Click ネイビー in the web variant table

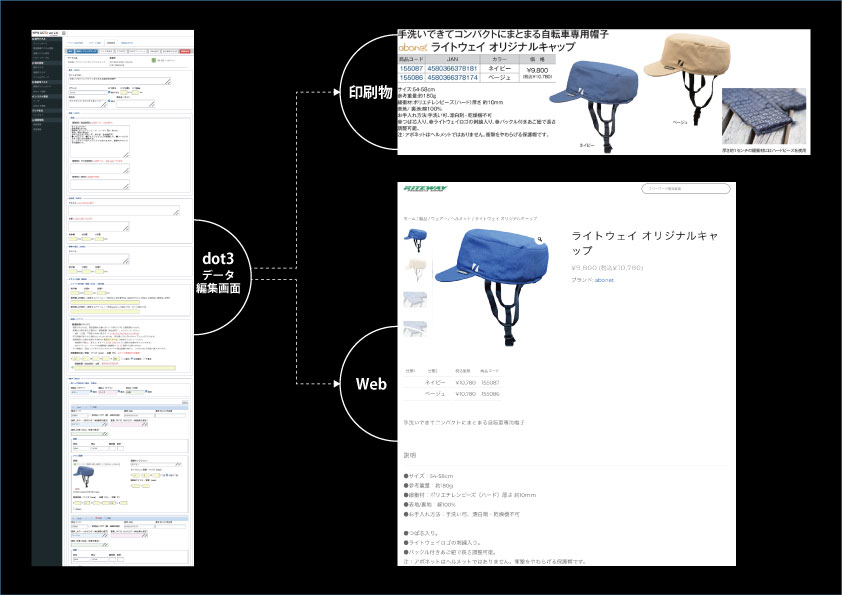(x=435, y=383)
